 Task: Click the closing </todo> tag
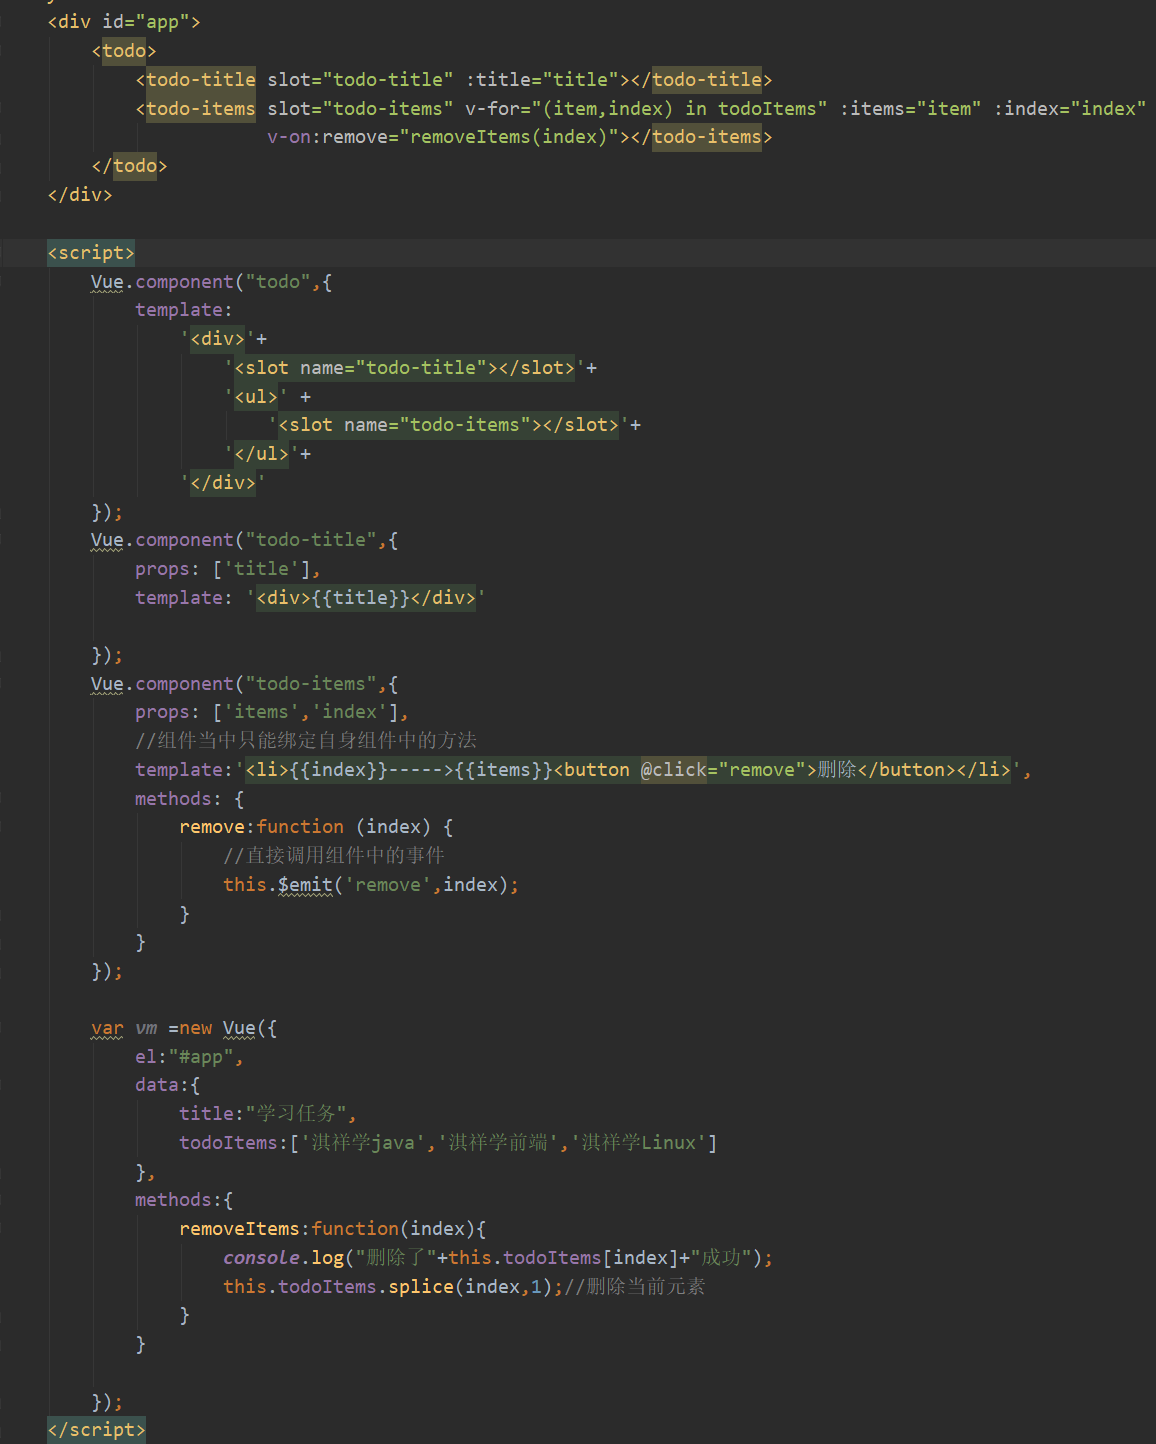(129, 166)
